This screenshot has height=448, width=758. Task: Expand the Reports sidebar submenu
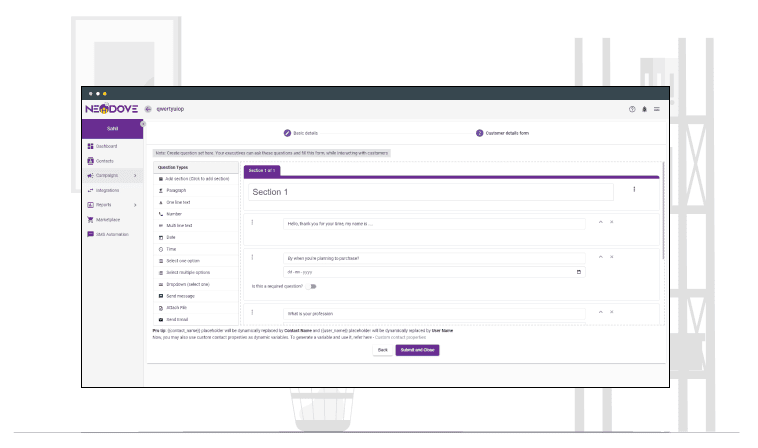pos(136,205)
